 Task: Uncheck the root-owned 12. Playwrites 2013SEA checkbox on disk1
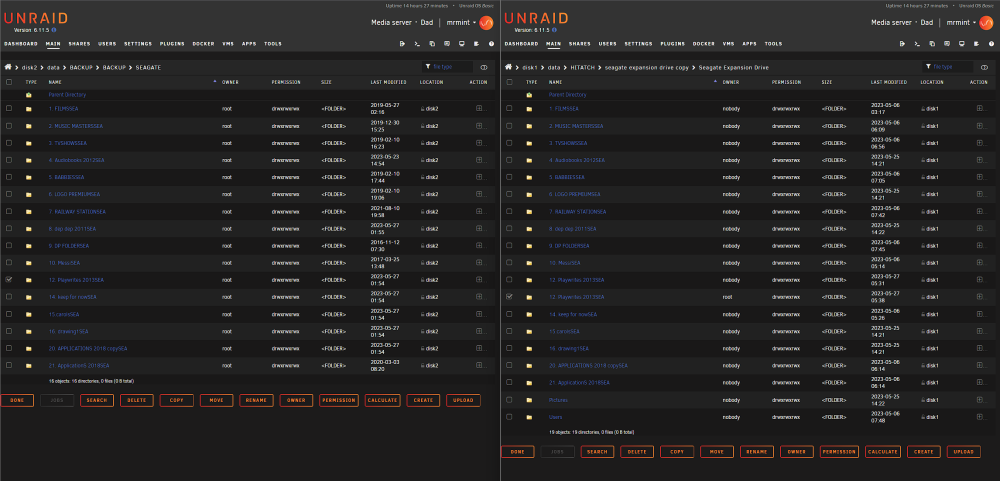tap(509, 297)
